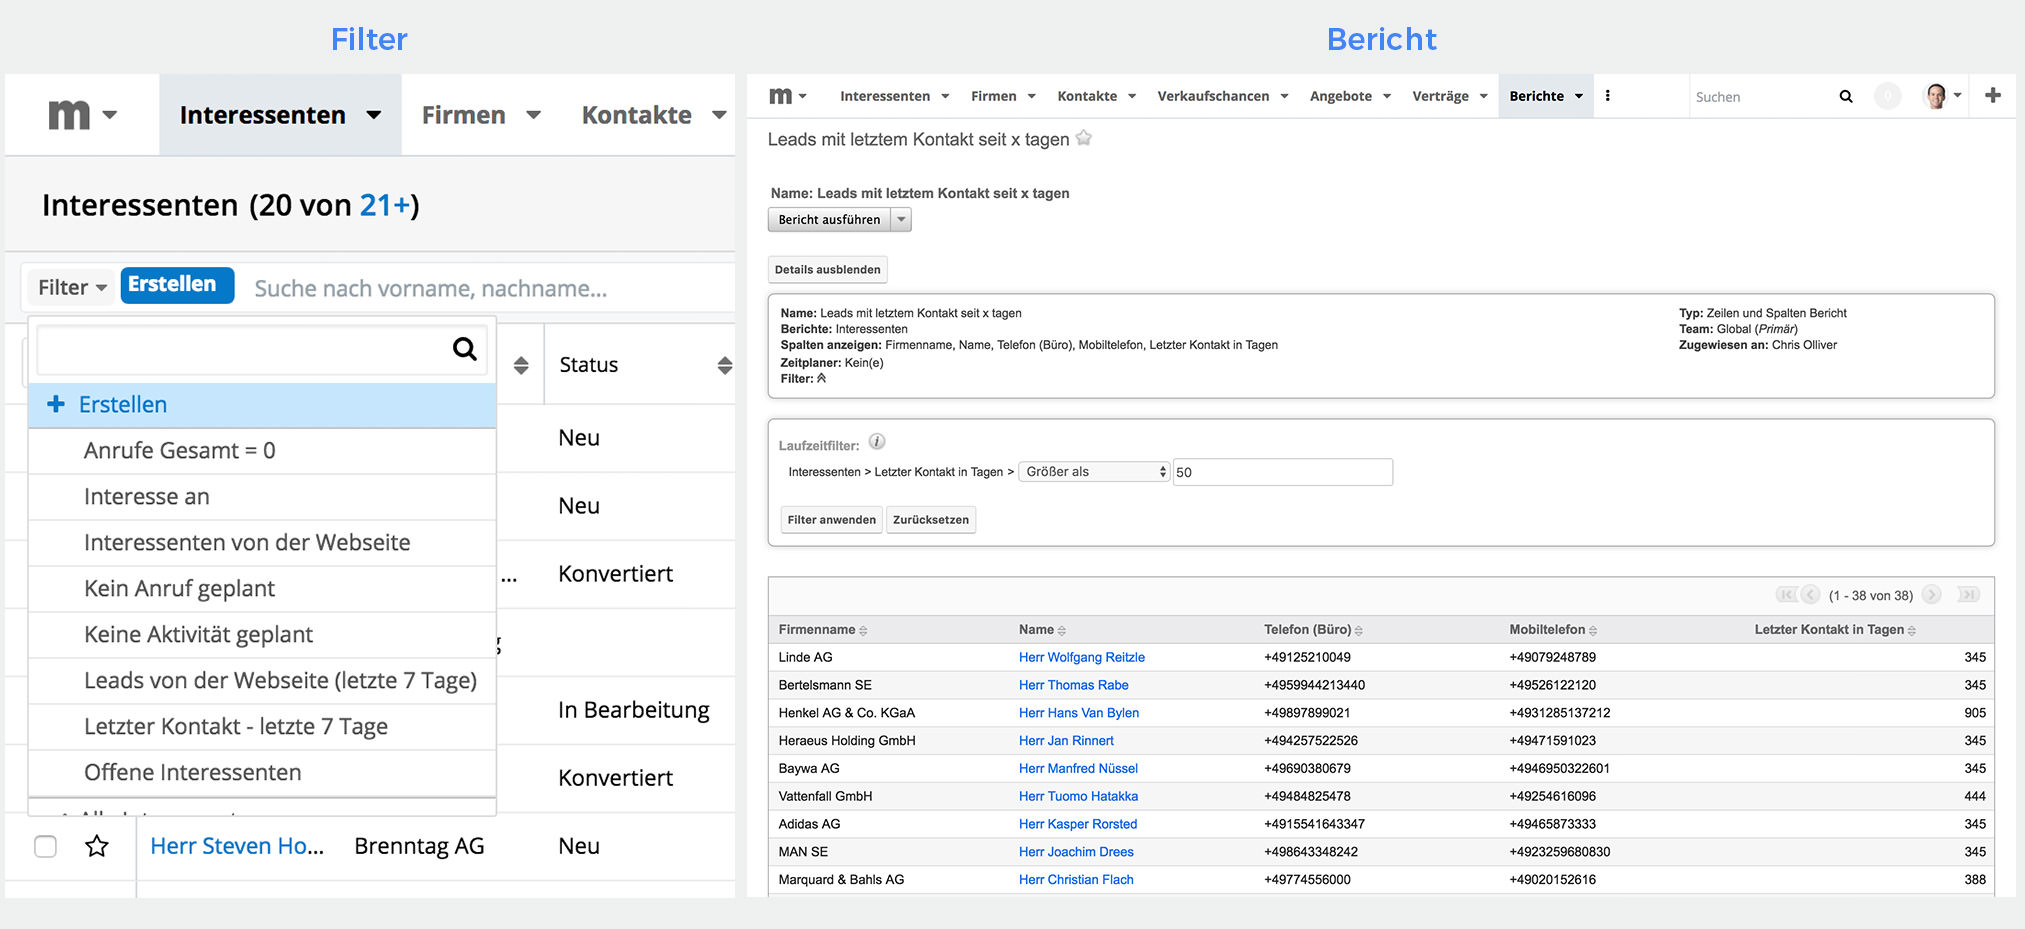Select Interessenten von der Webseite filter
This screenshot has width=2025, height=929.
[262, 543]
